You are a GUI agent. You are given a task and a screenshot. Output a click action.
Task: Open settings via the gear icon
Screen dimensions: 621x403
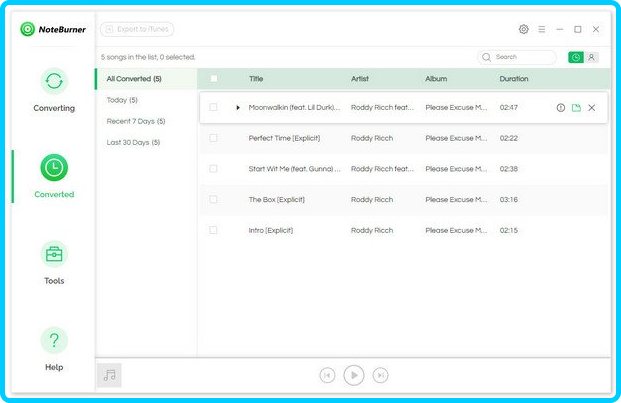[524, 29]
